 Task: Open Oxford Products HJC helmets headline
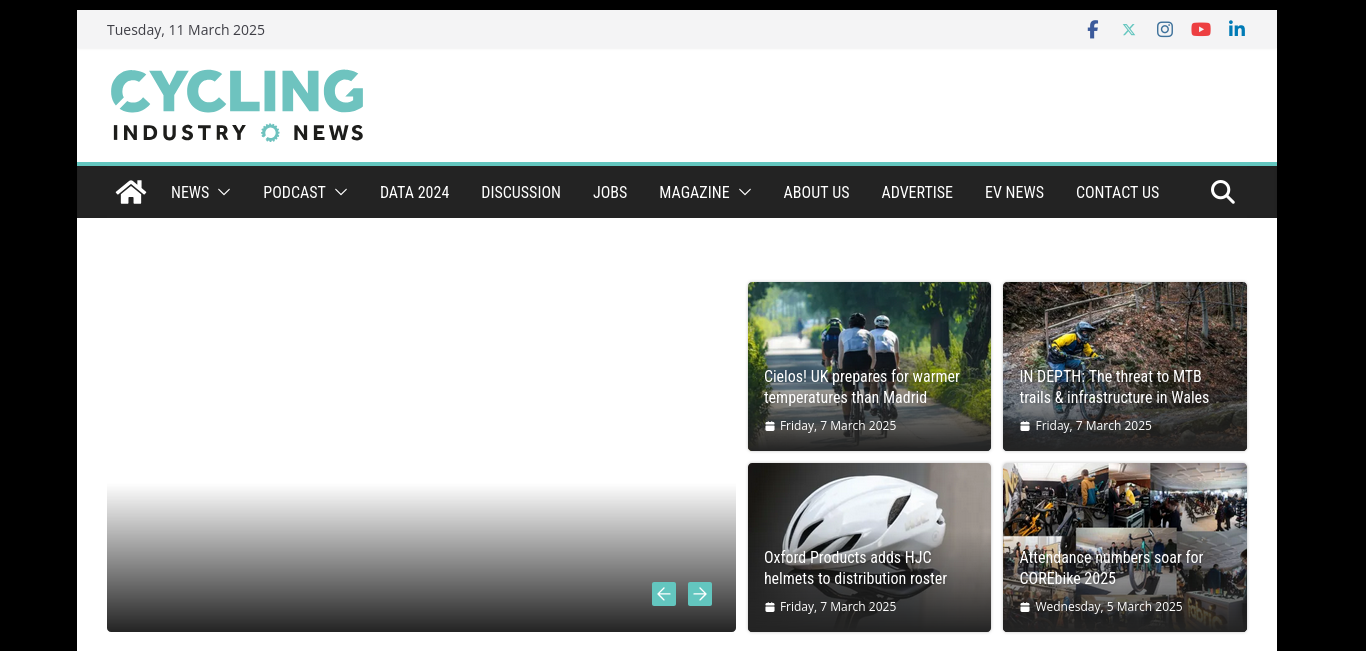855,568
